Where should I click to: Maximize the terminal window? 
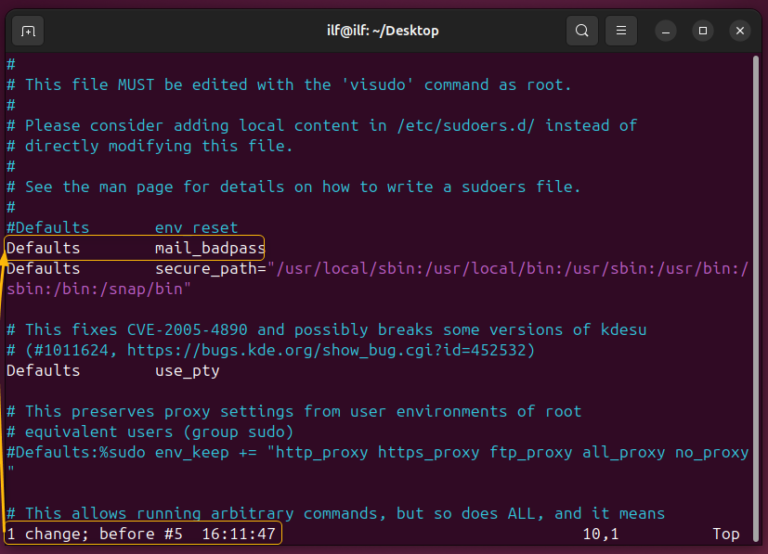[x=703, y=31]
